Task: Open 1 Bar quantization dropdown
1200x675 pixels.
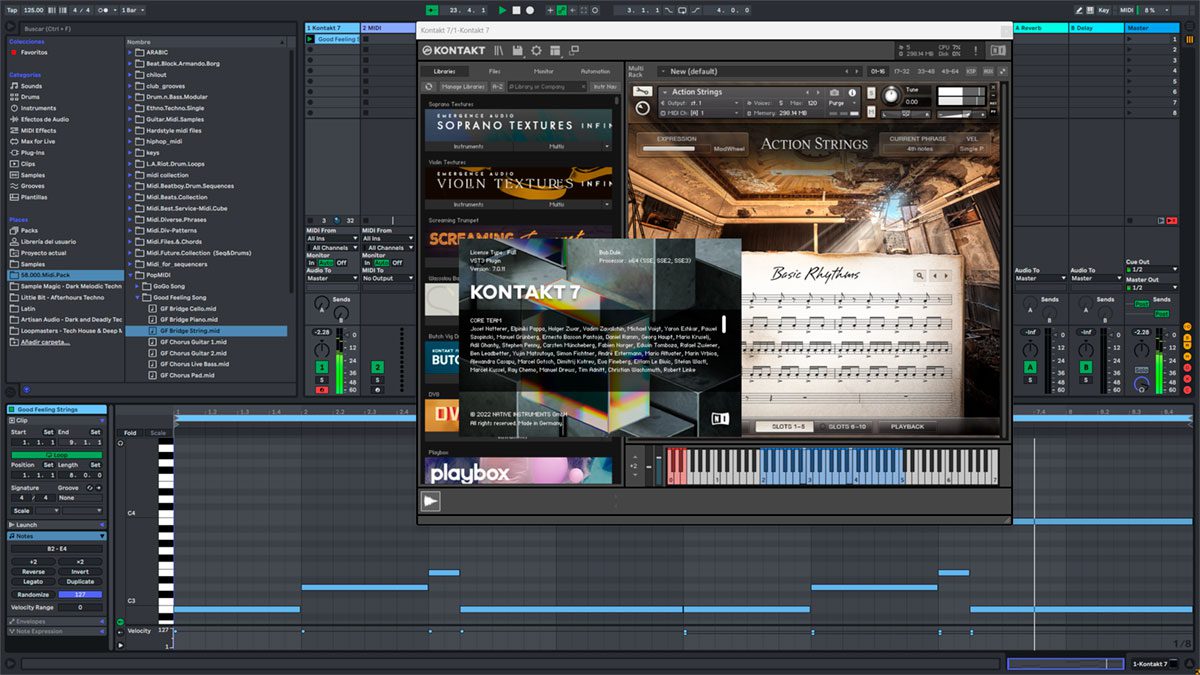Action: tap(130, 10)
